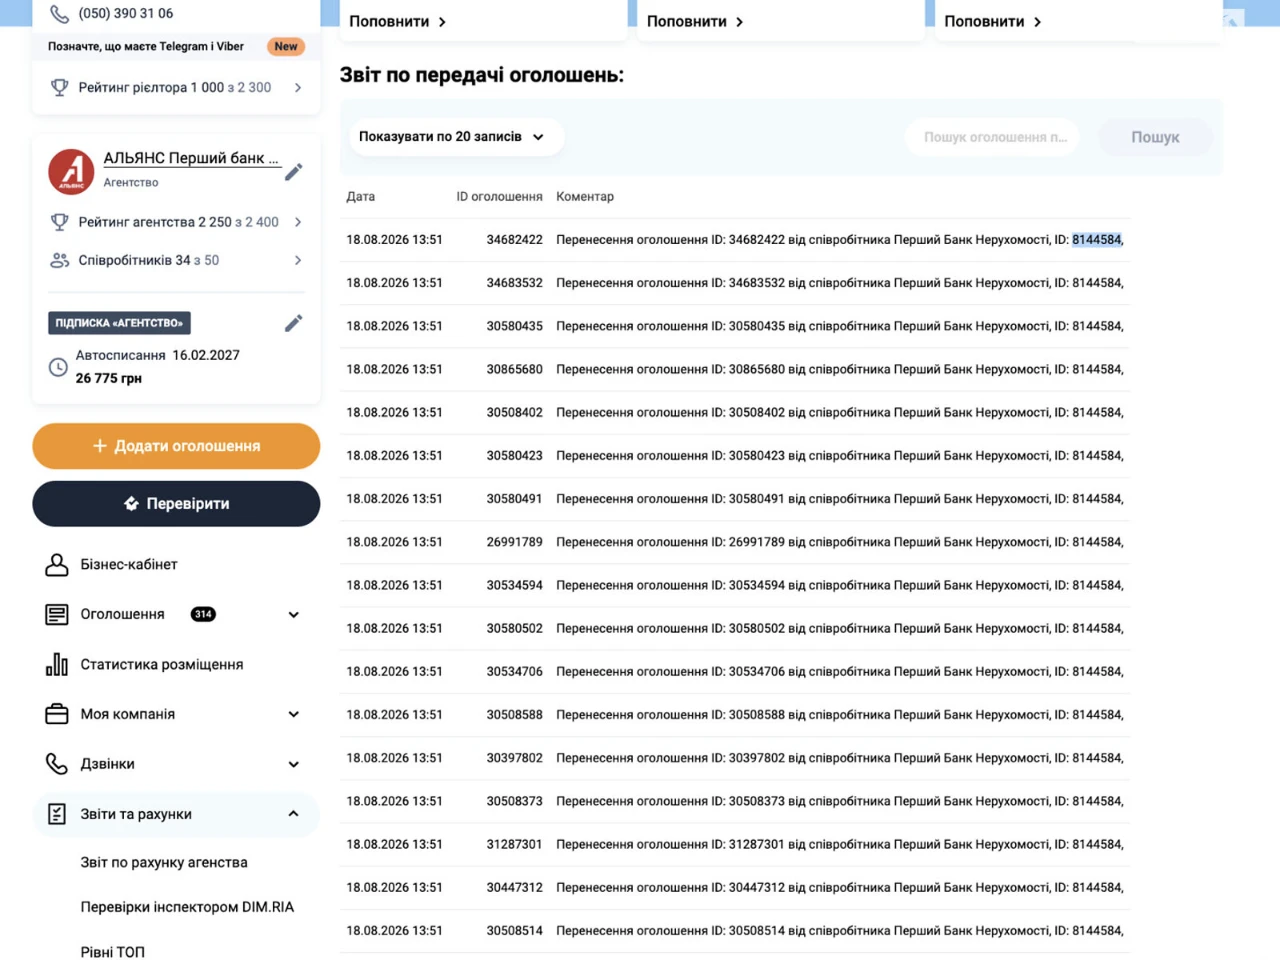Click the middle Поповнити link
1280x960 pixels.
[695, 21]
